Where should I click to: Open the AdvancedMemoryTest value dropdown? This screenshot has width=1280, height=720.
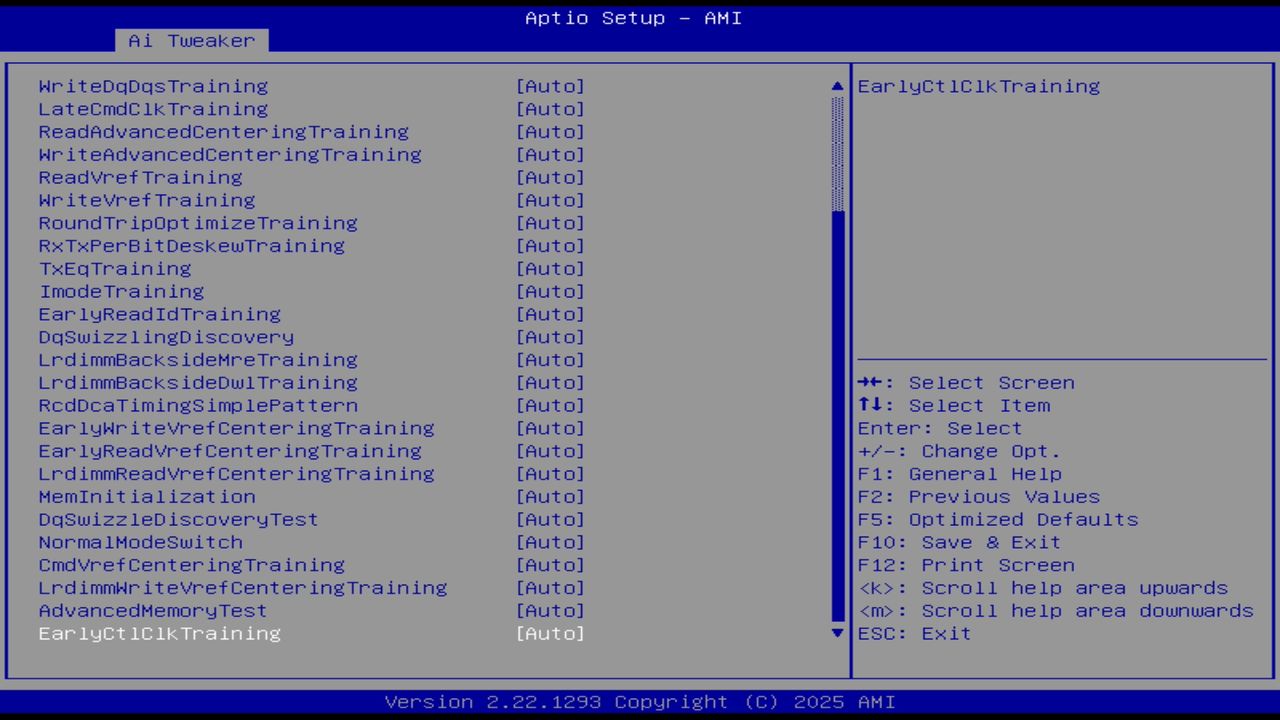click(550, 610)
